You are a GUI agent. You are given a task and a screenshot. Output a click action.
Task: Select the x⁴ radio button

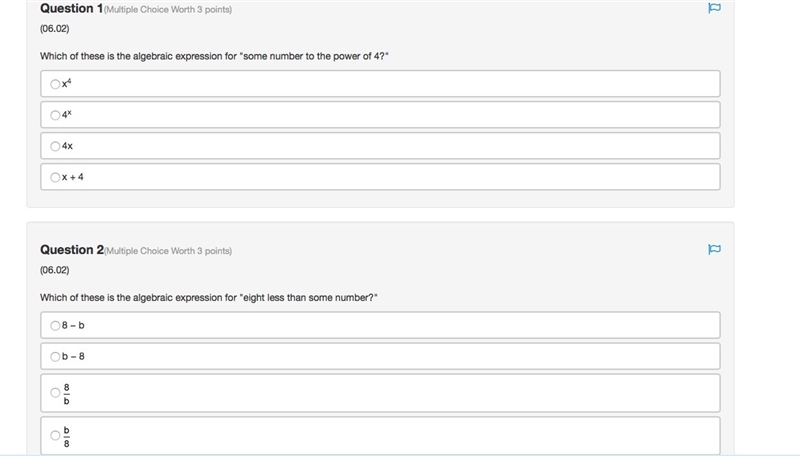pos(55,84)
